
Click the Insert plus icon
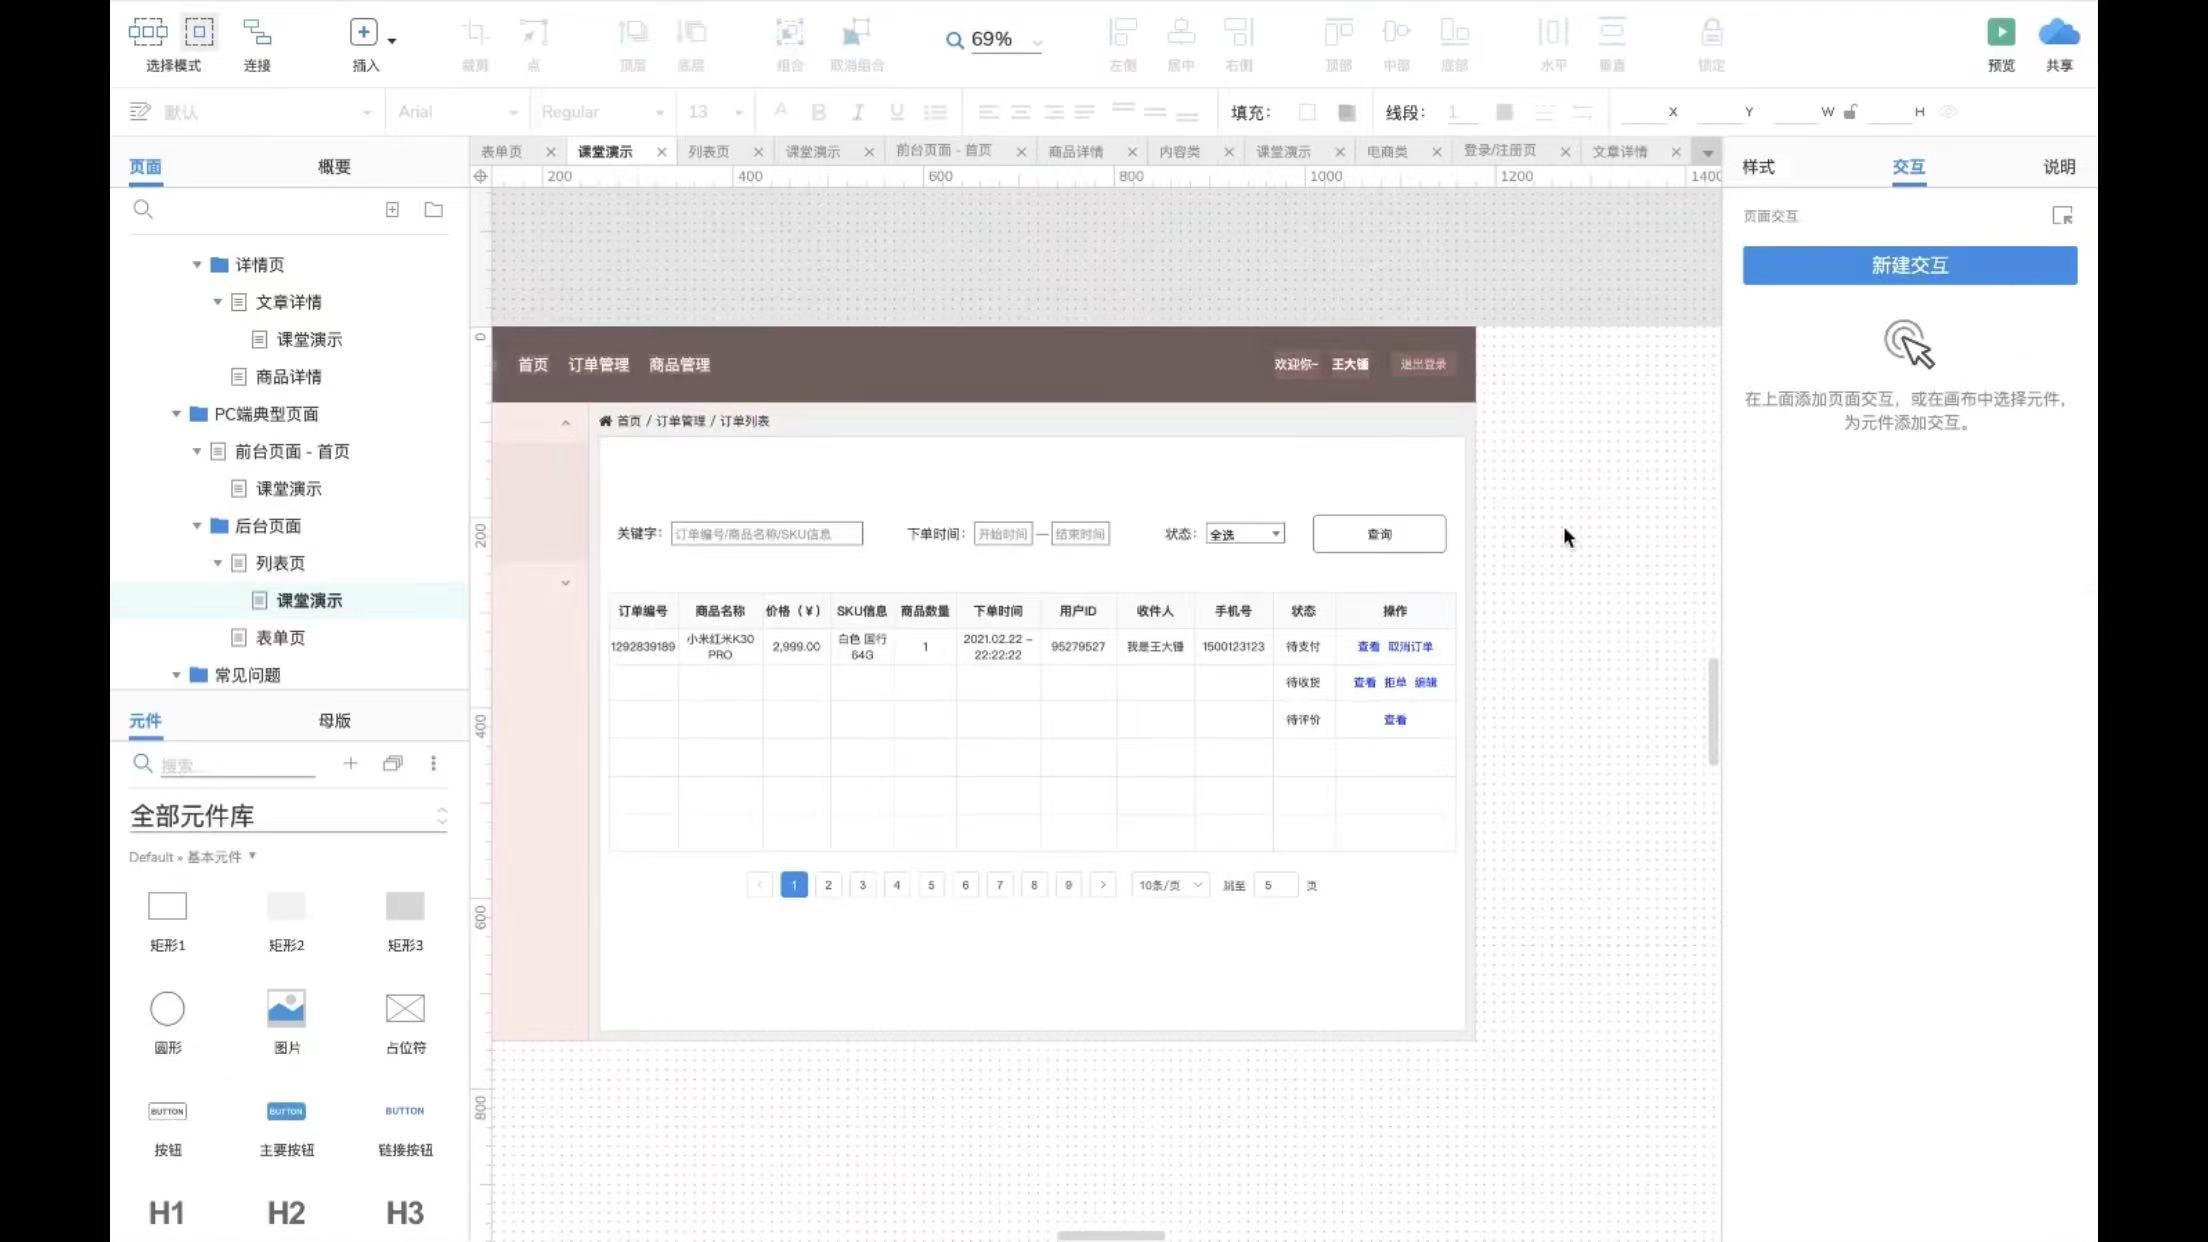coord(363,33)
